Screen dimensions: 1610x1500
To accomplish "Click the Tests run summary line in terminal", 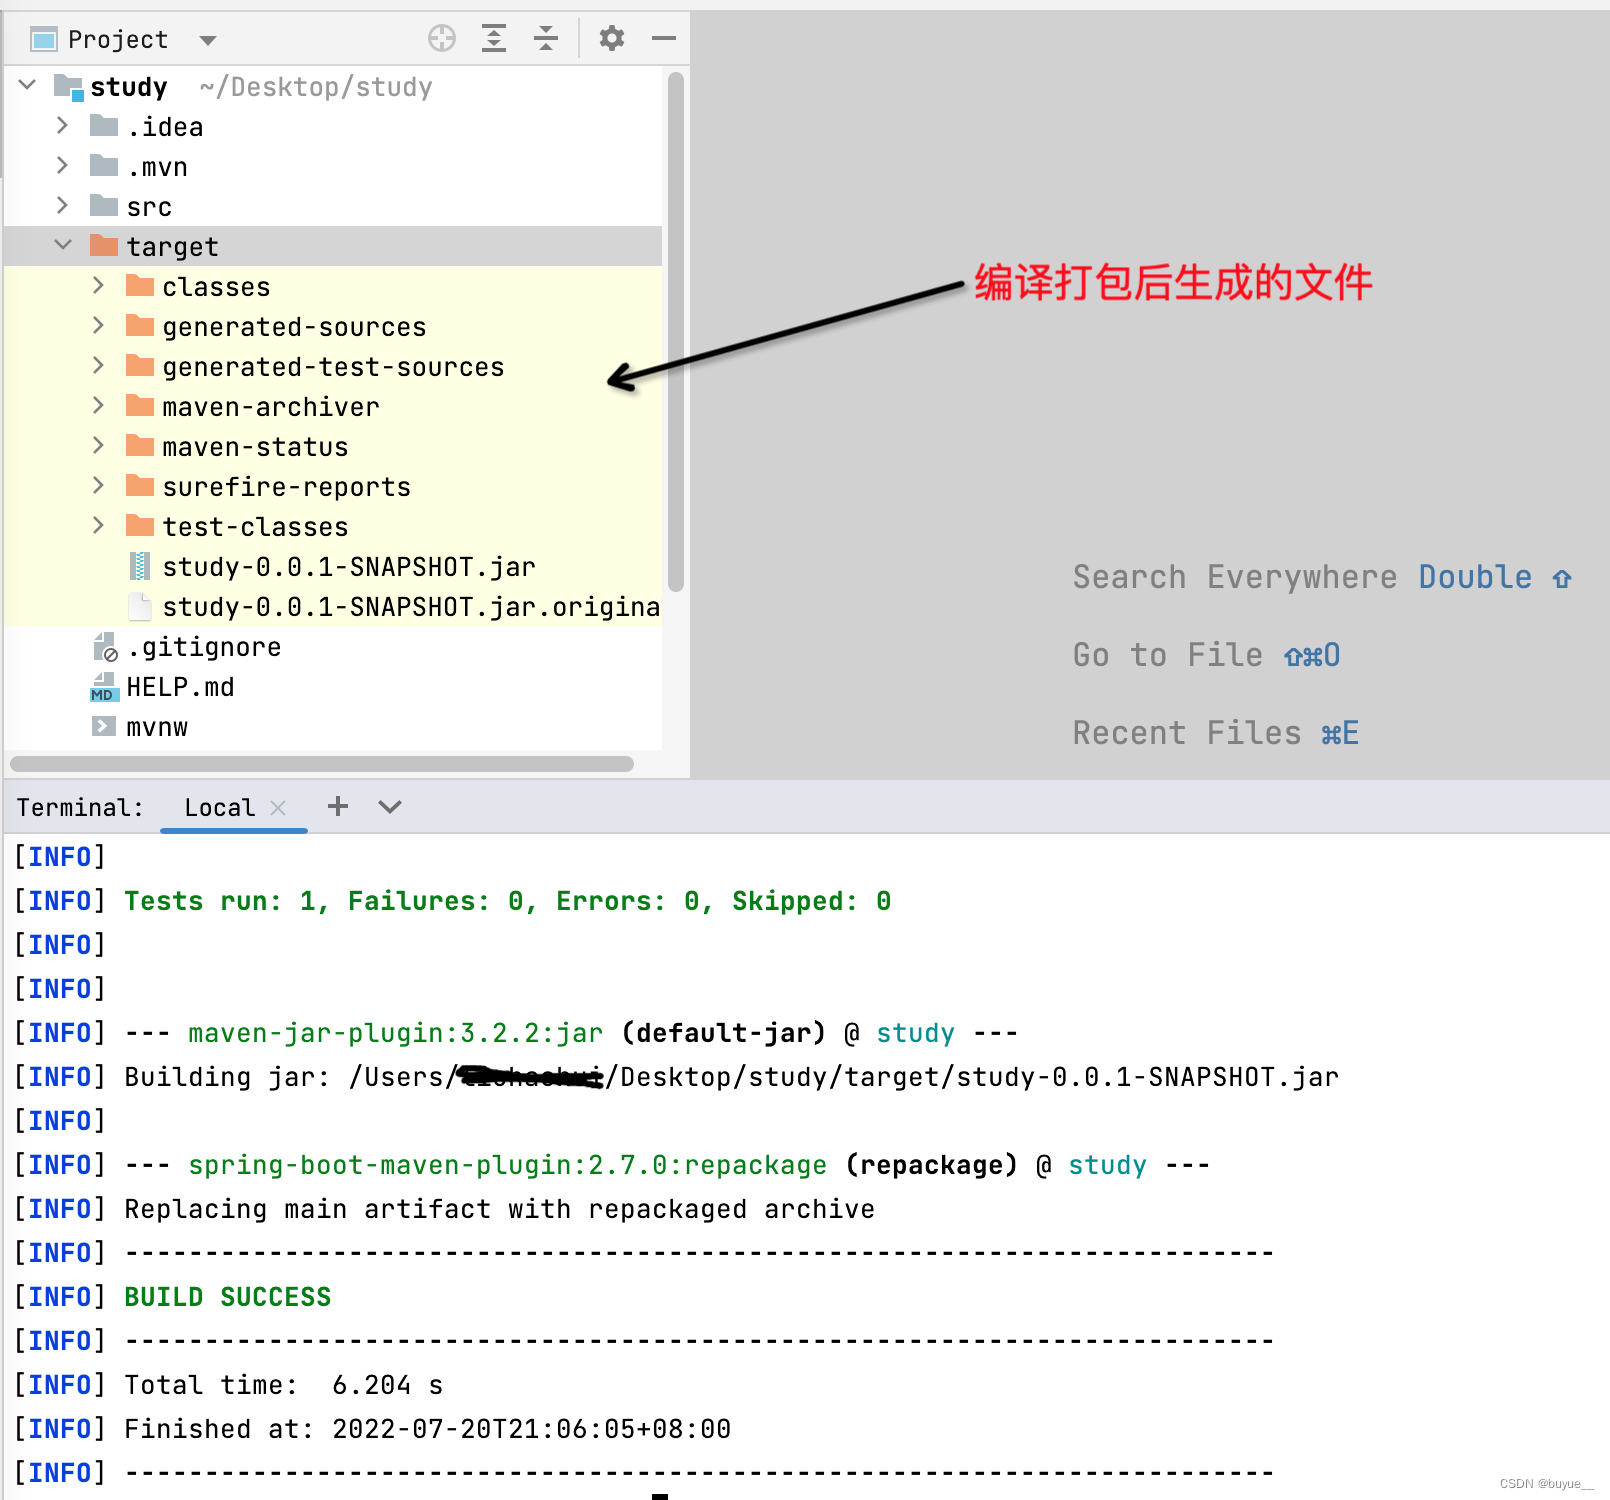I will click(508, 901).
